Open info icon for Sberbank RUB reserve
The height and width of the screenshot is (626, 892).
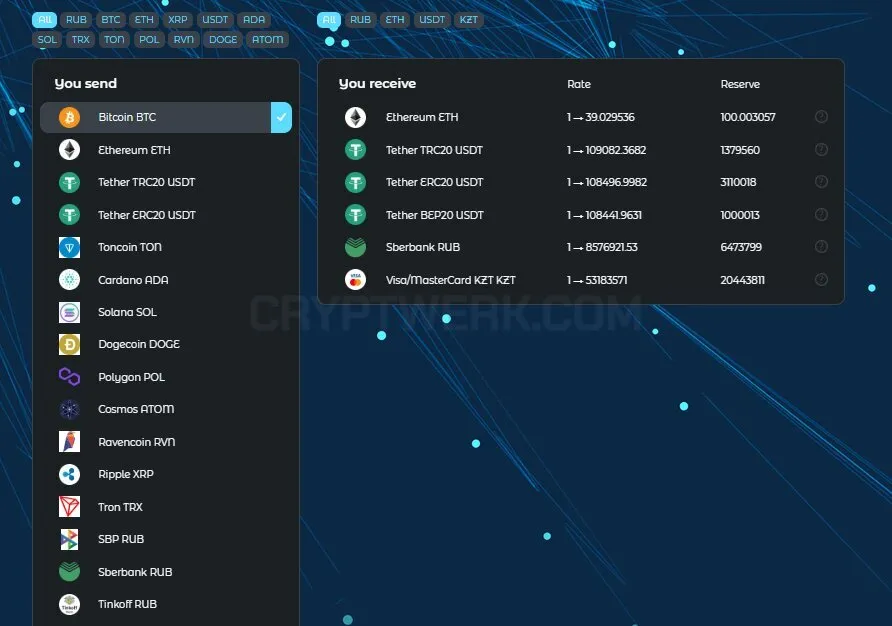(821, 246)
